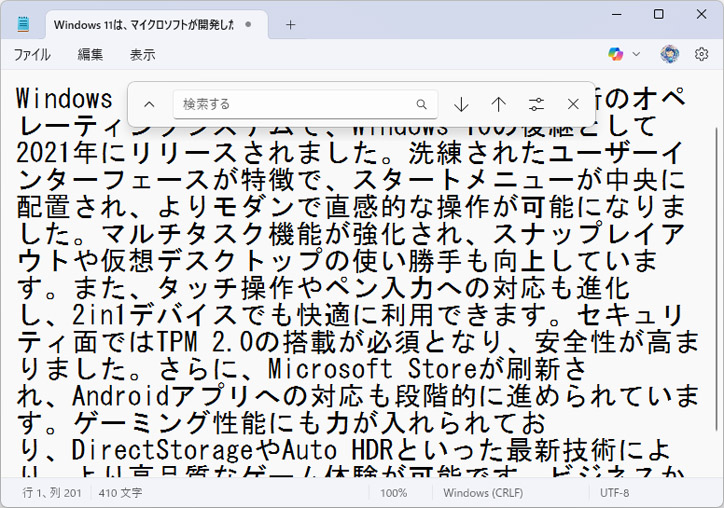The width and height of the screenshot is (724, 508).
Task: Close the Notepad window
Action: 701,14
